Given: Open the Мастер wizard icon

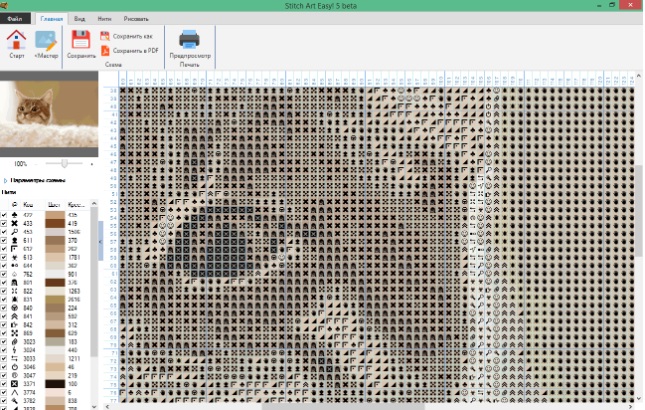Looking at the screenshot, I should coord(46,41).
